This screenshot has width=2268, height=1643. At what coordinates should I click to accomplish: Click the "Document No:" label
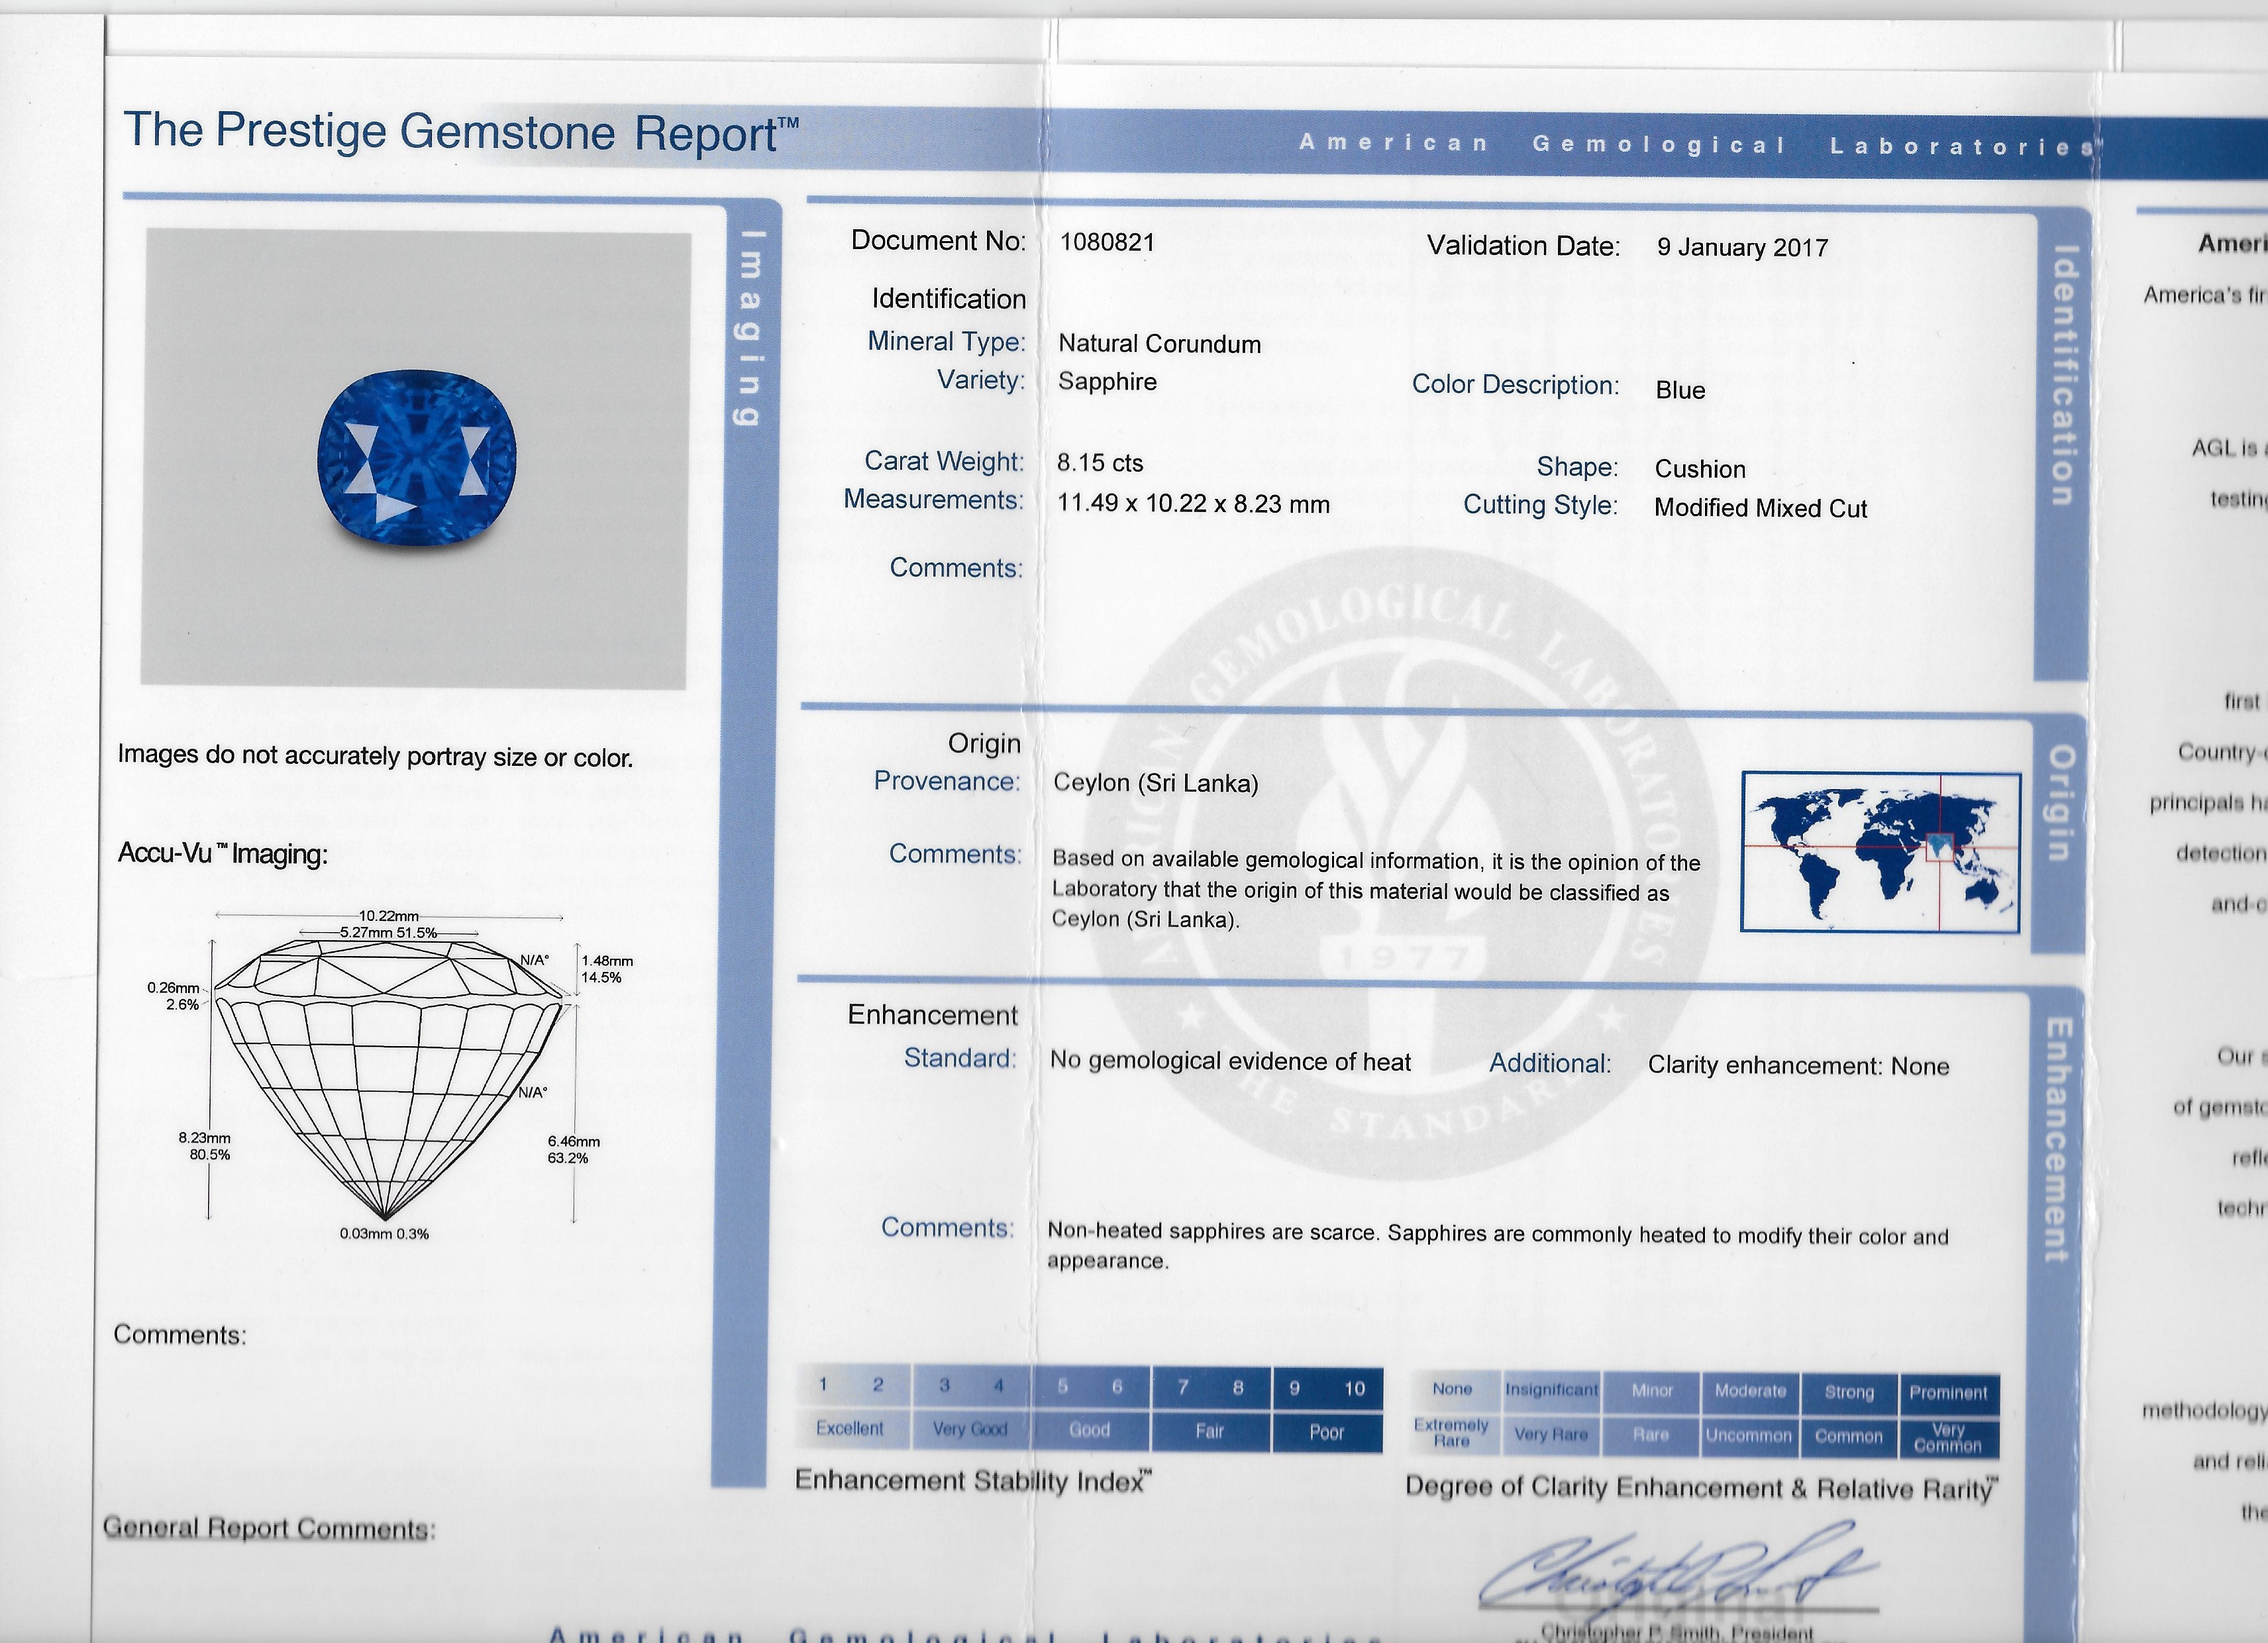938,240
